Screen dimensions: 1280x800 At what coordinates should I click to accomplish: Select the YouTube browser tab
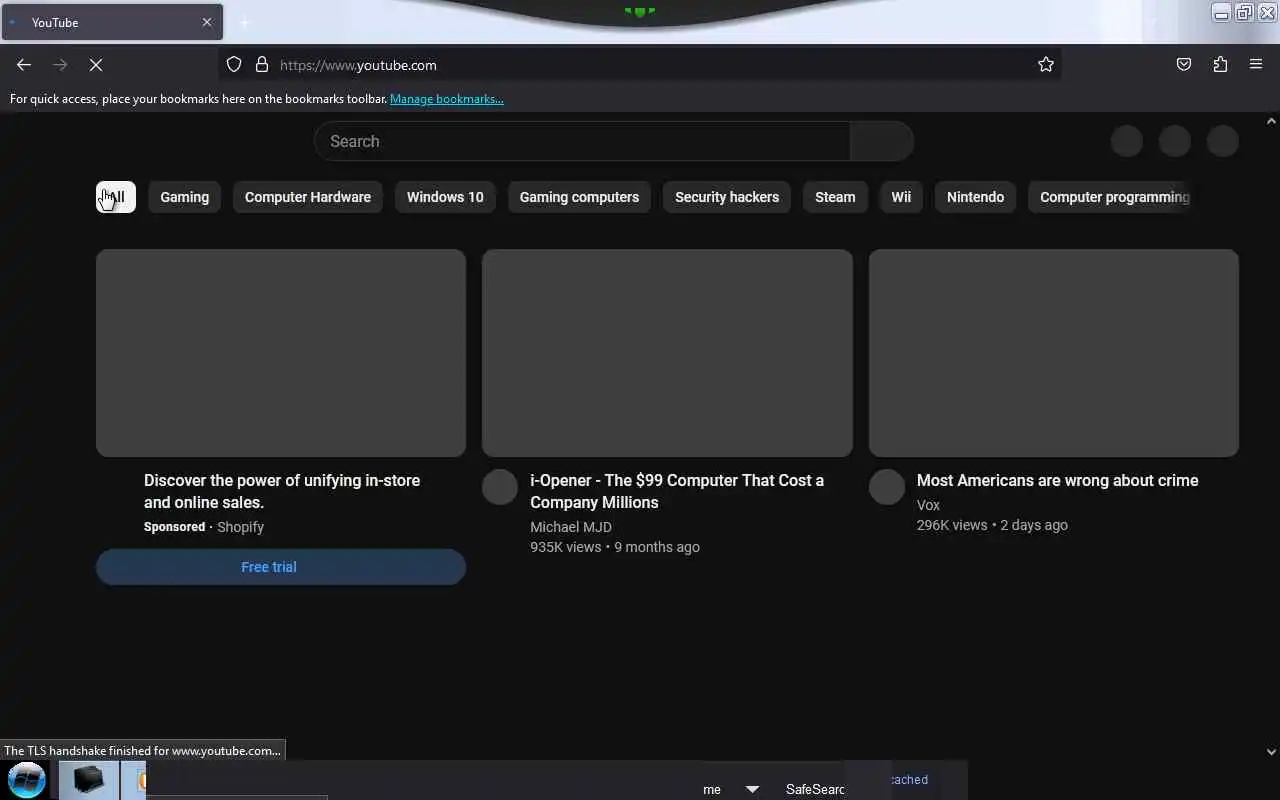point(111,22)
